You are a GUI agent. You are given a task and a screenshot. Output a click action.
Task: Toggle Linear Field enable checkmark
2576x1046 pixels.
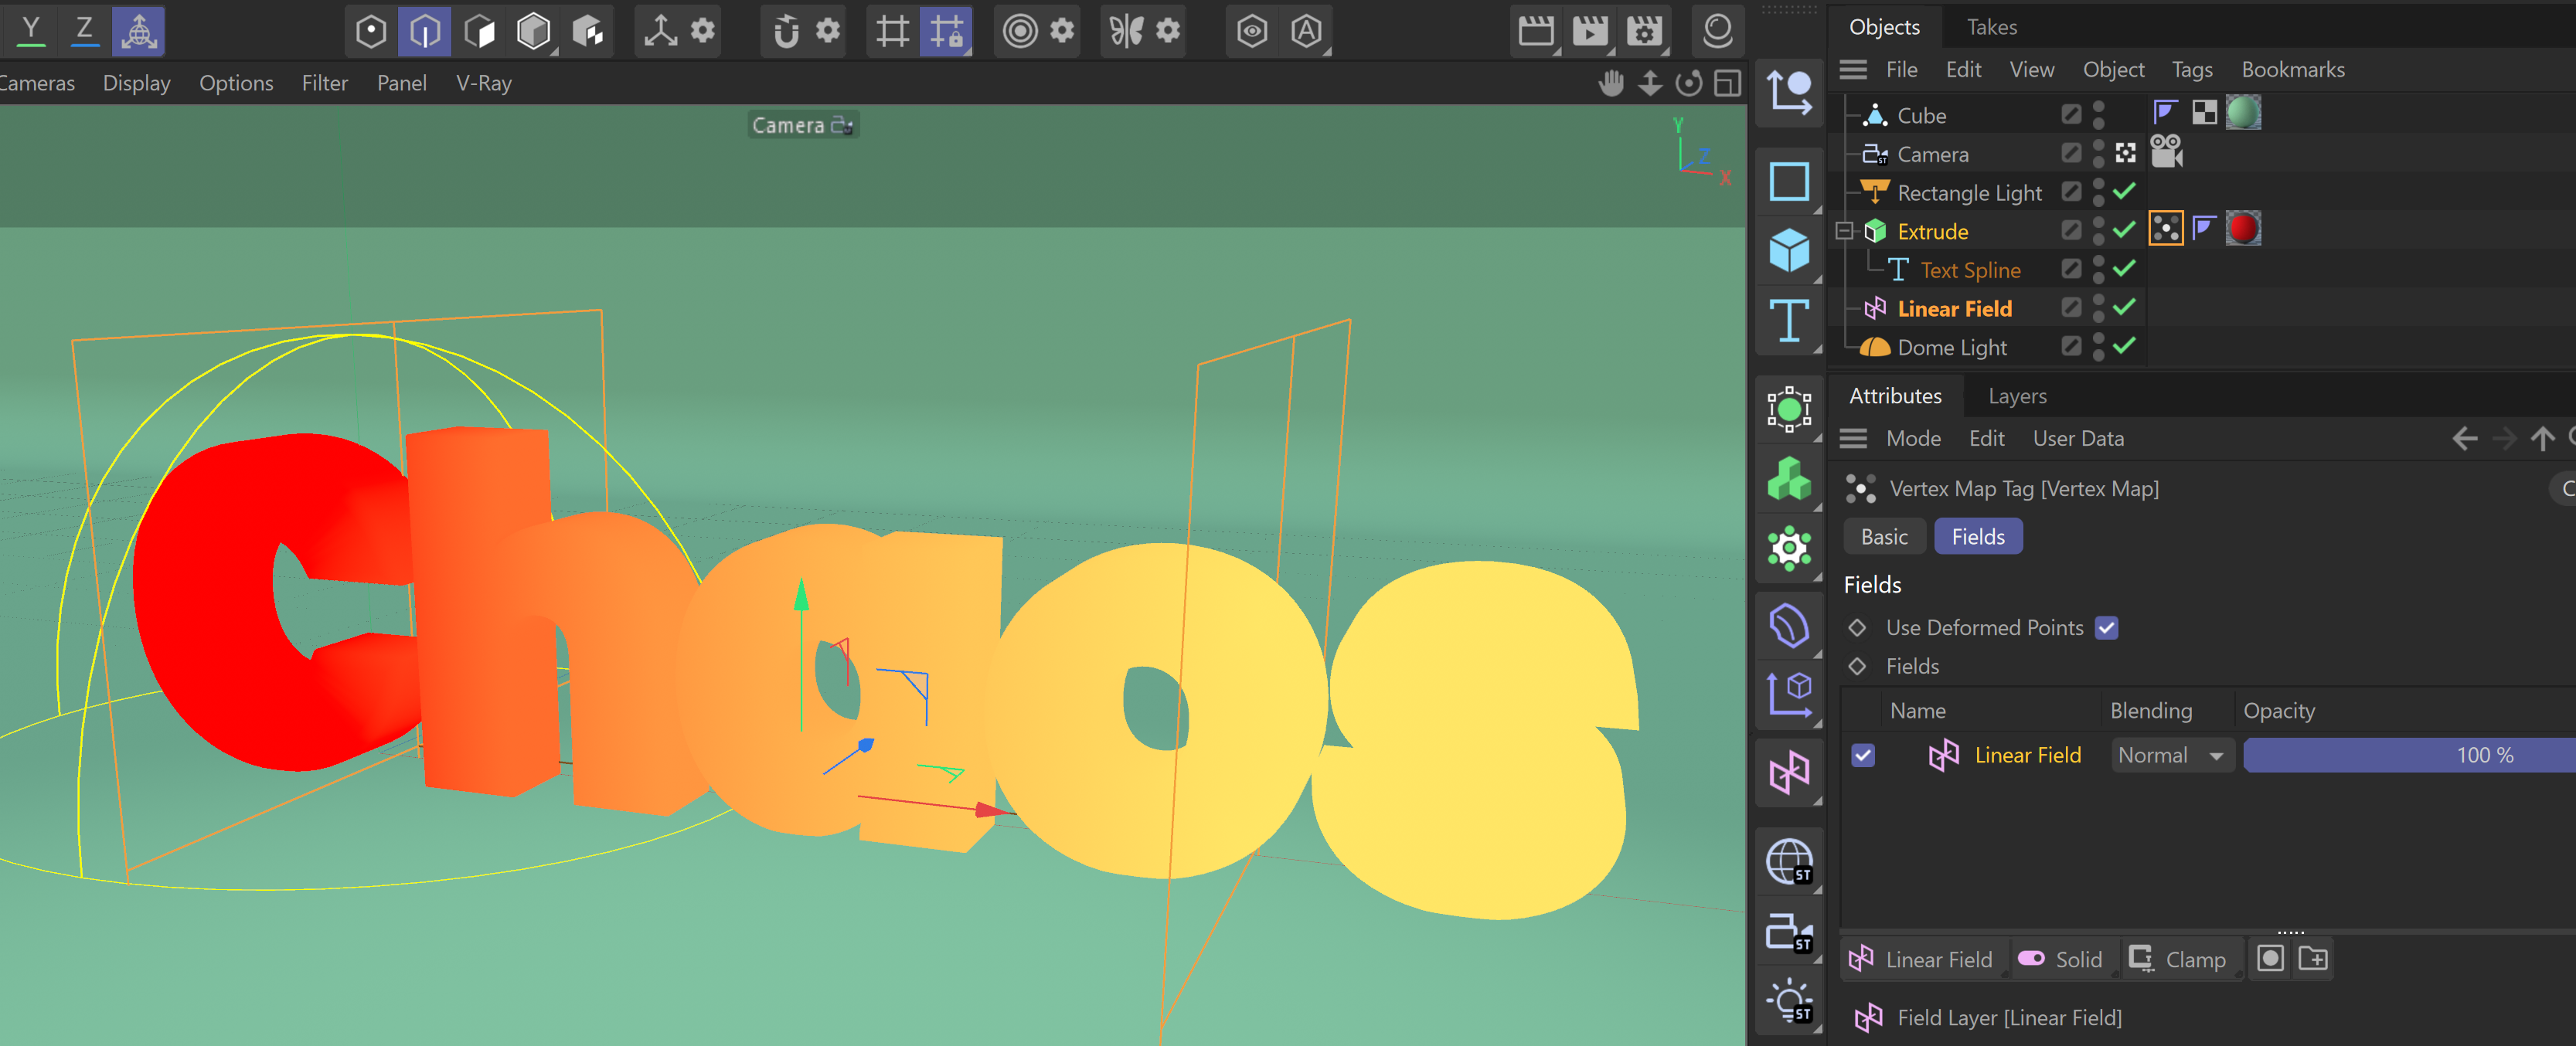2124,306
